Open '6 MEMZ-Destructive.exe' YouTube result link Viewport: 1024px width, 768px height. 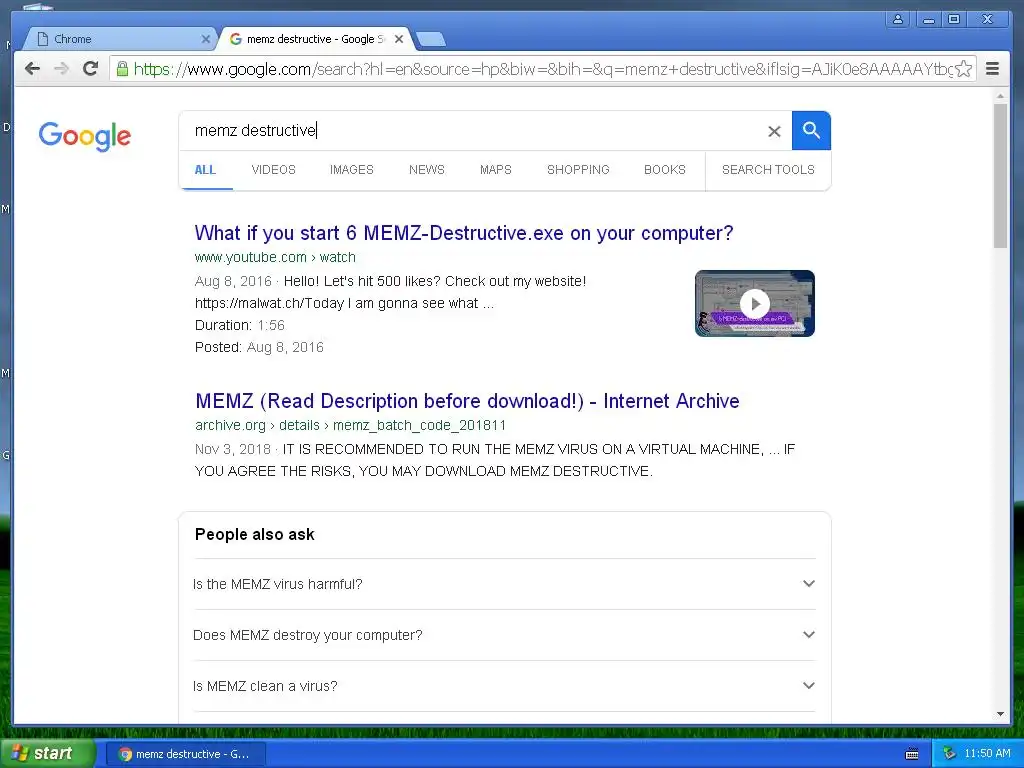click(464, 233)
